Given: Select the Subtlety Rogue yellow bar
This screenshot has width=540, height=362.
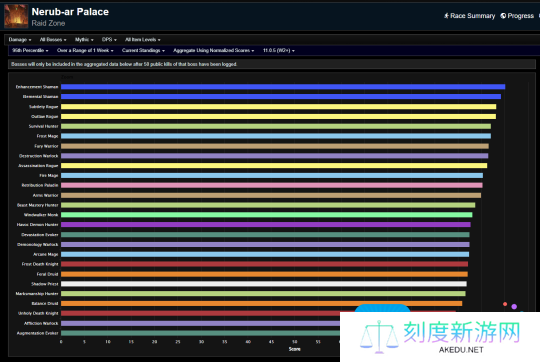Looking at the screenshot, I should tap(279, 107).
